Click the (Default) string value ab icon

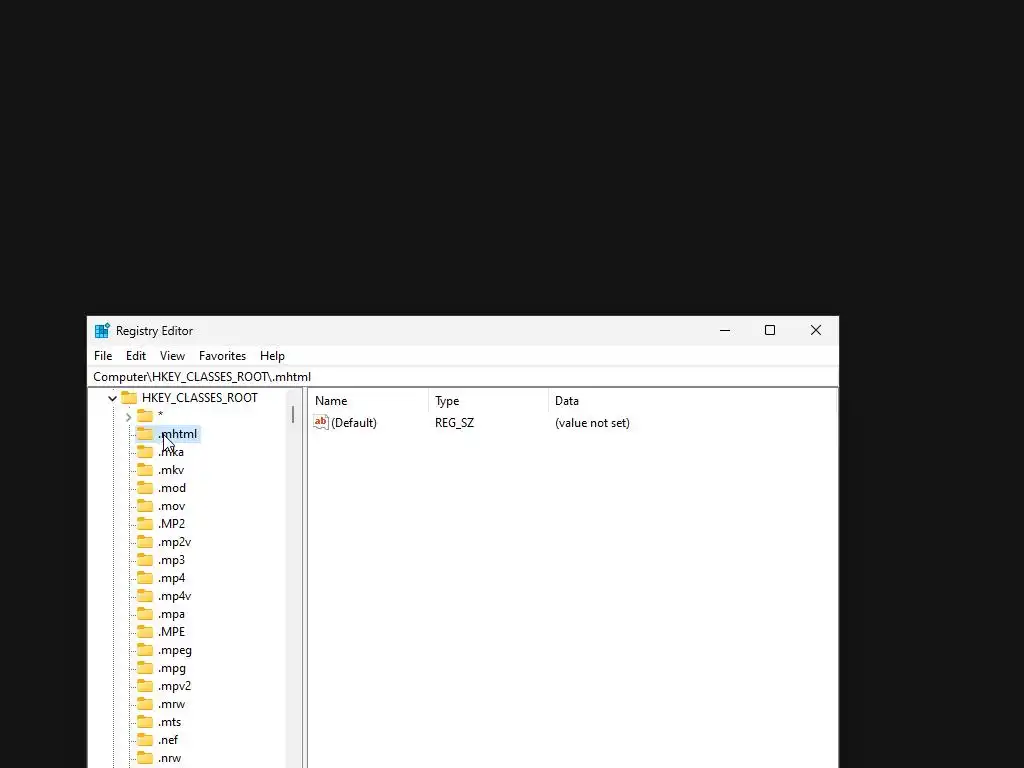pos(321,423)
